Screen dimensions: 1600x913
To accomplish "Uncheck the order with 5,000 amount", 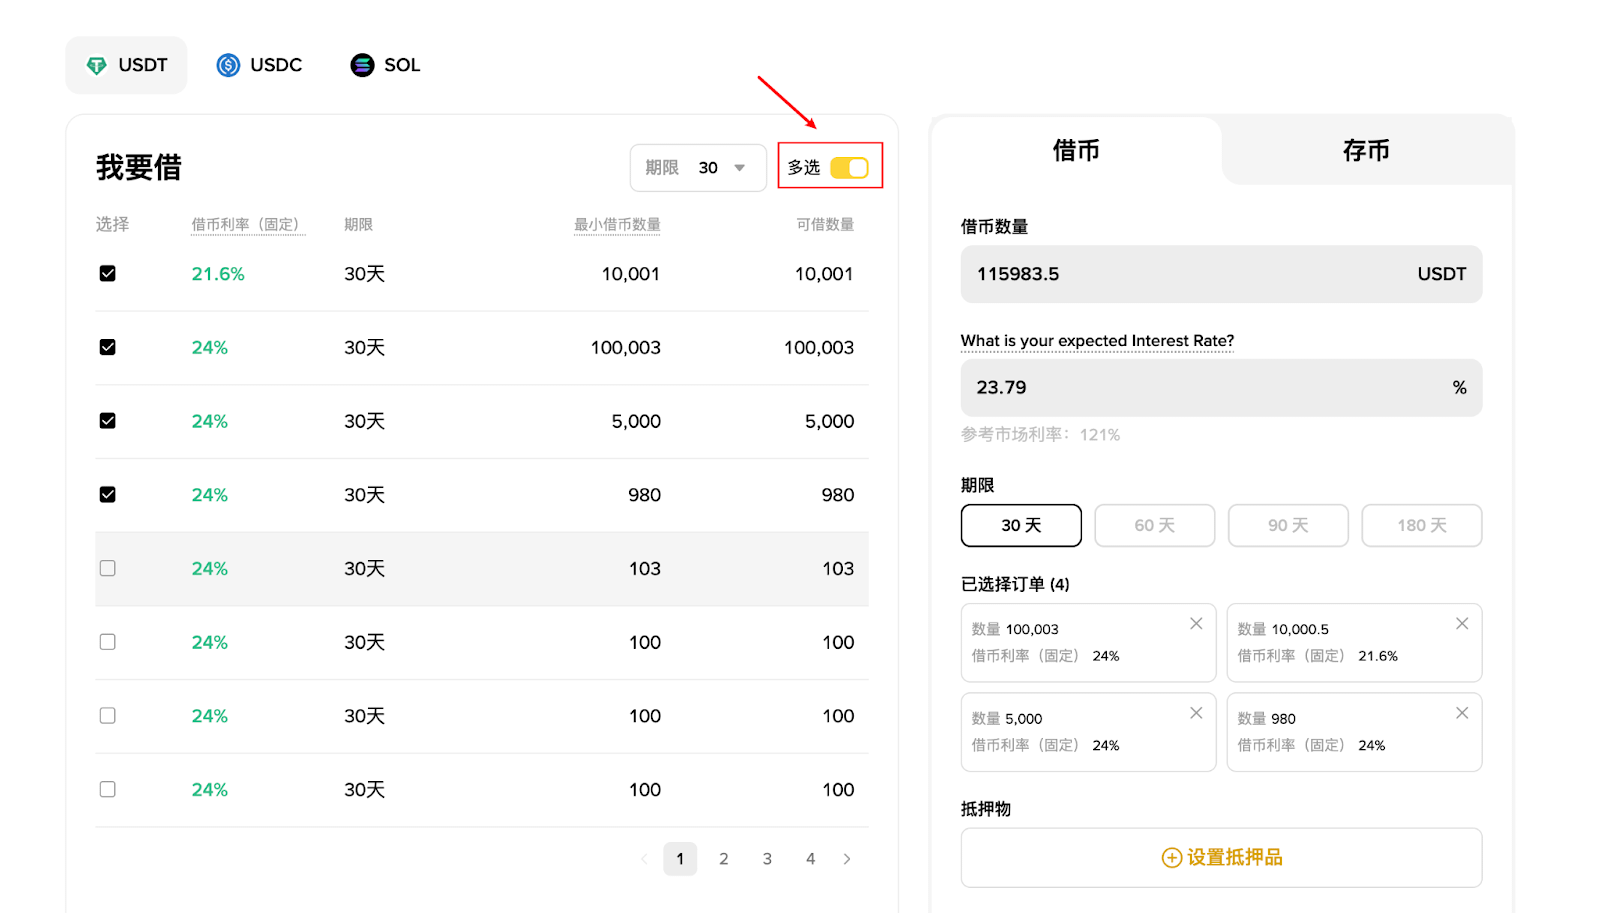I will [108, 421].
